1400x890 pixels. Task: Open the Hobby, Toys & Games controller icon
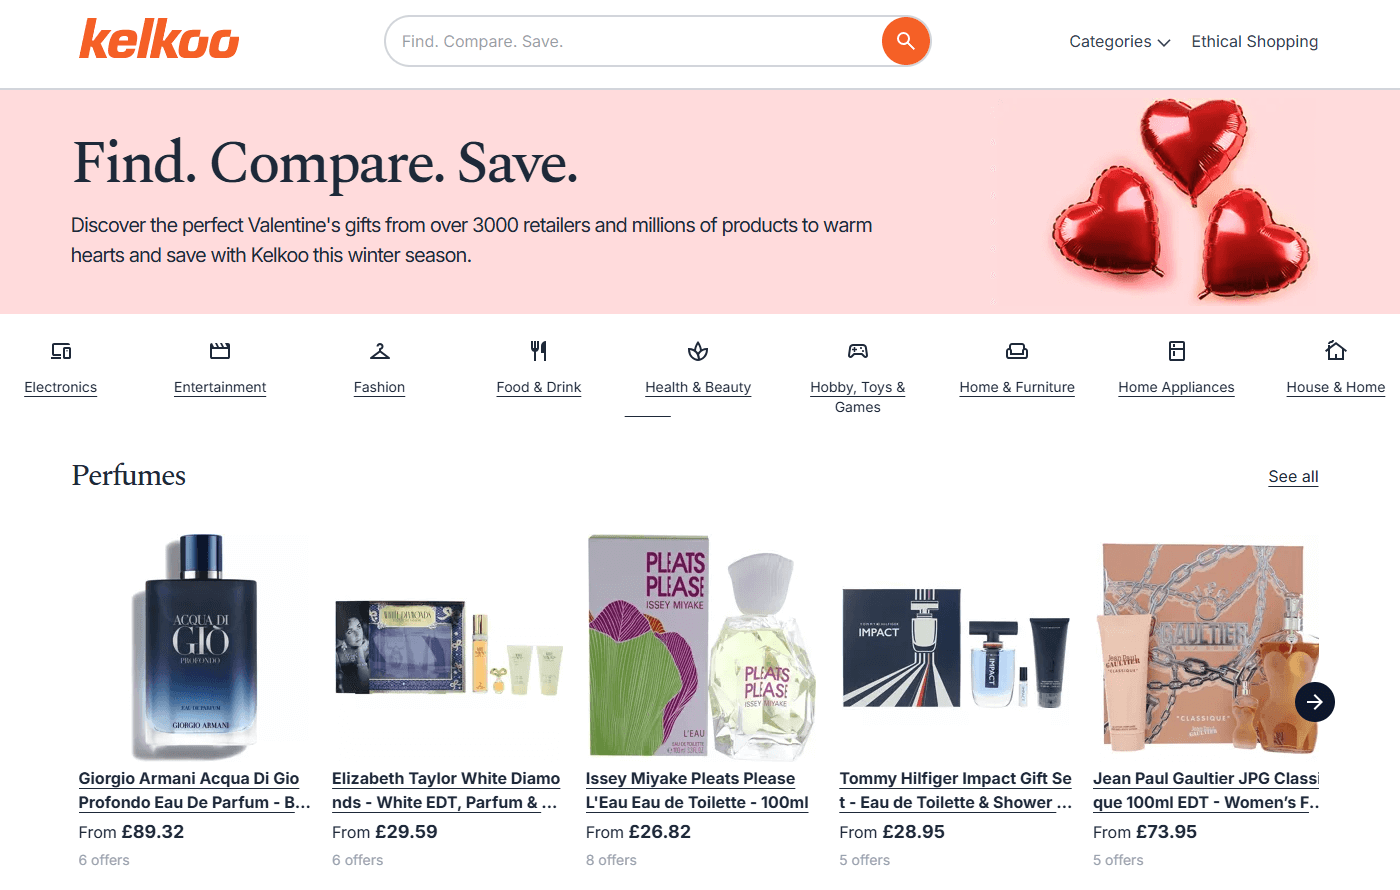click(x=858, y=351)
